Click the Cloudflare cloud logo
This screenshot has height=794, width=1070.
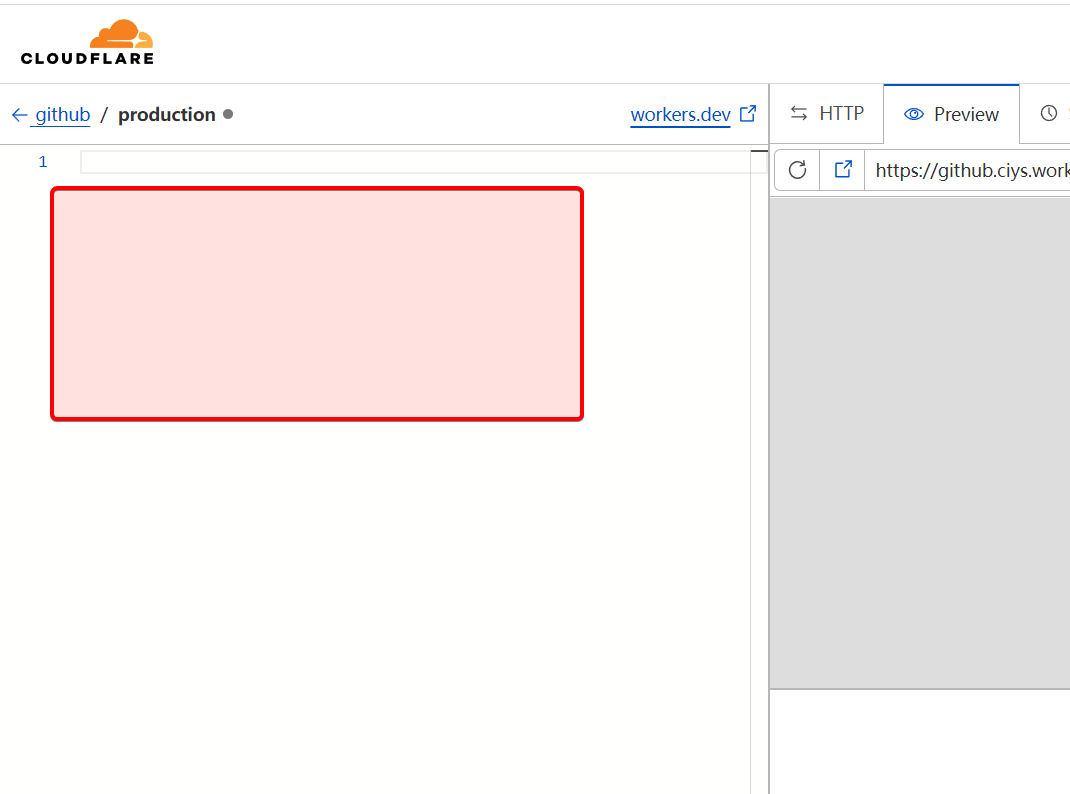[x=120, y=36]
